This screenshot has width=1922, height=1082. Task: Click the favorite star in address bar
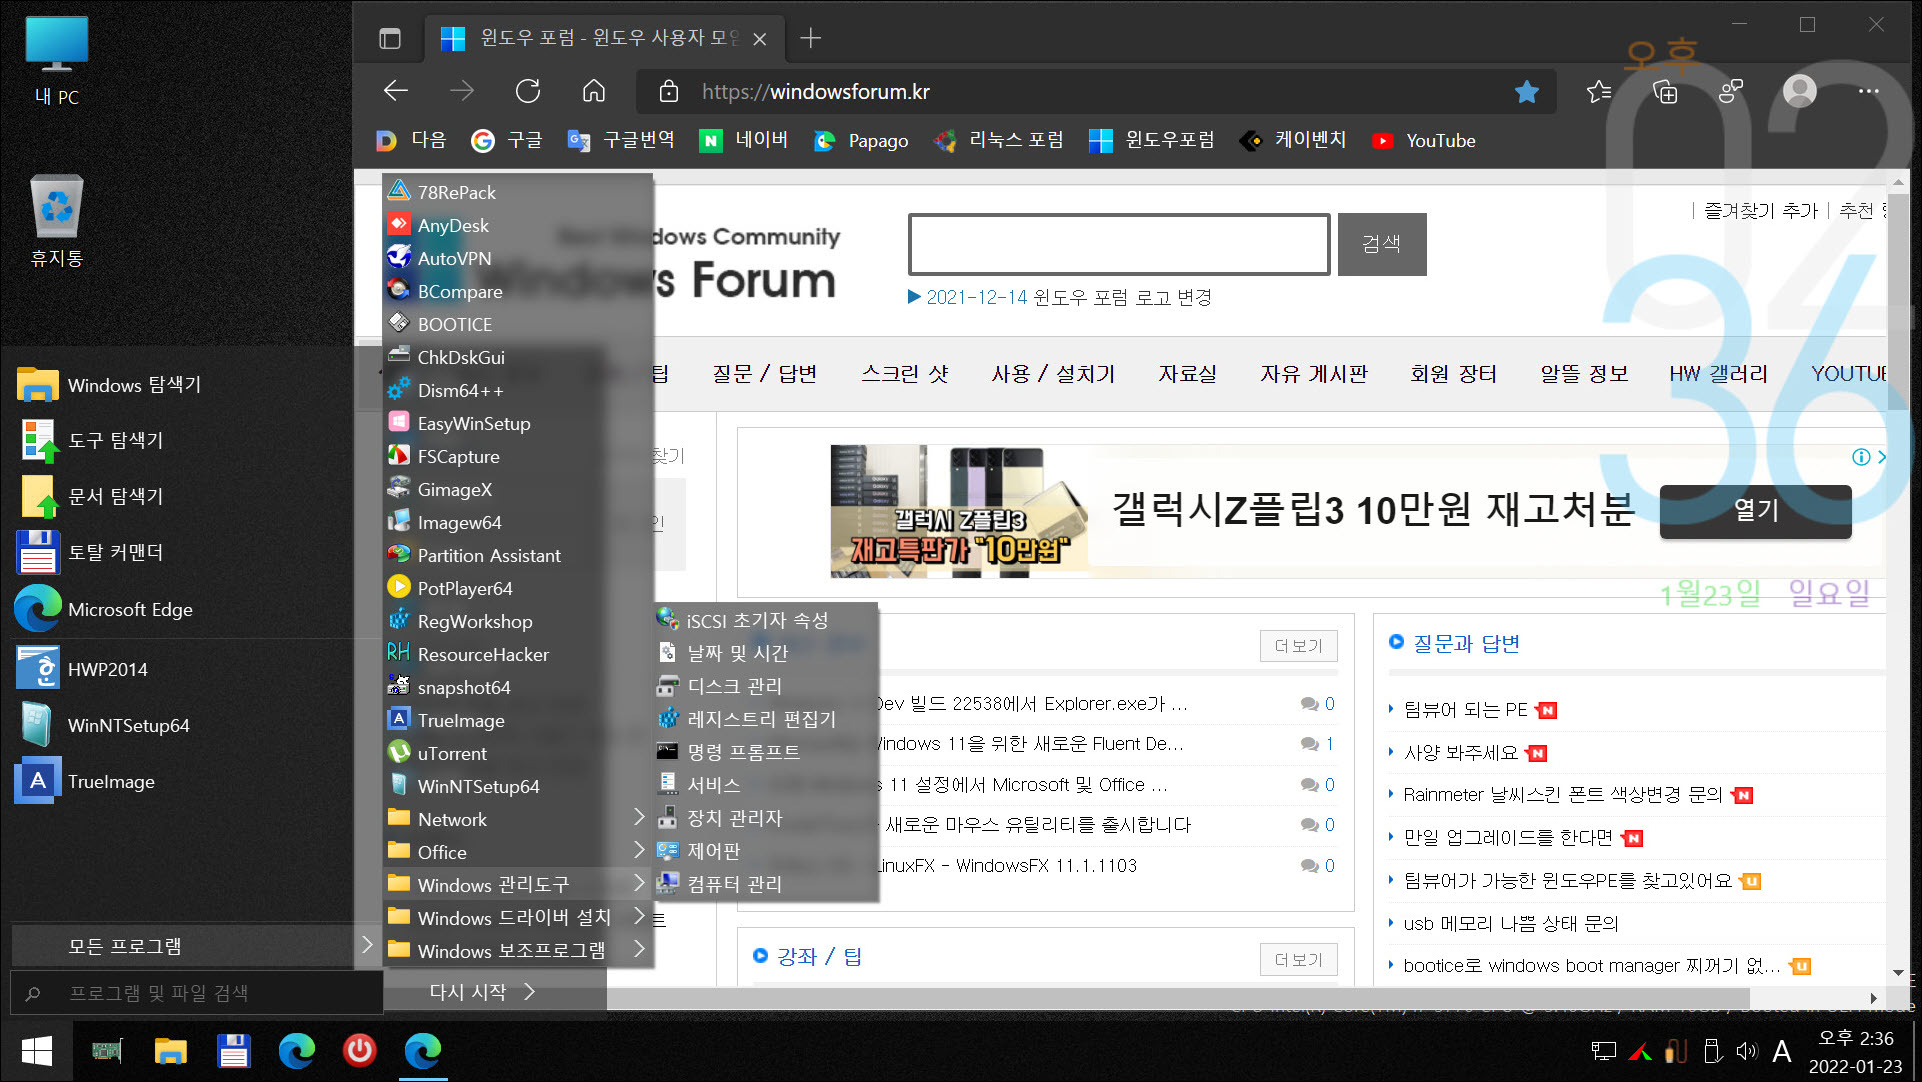pos(1526,92)
